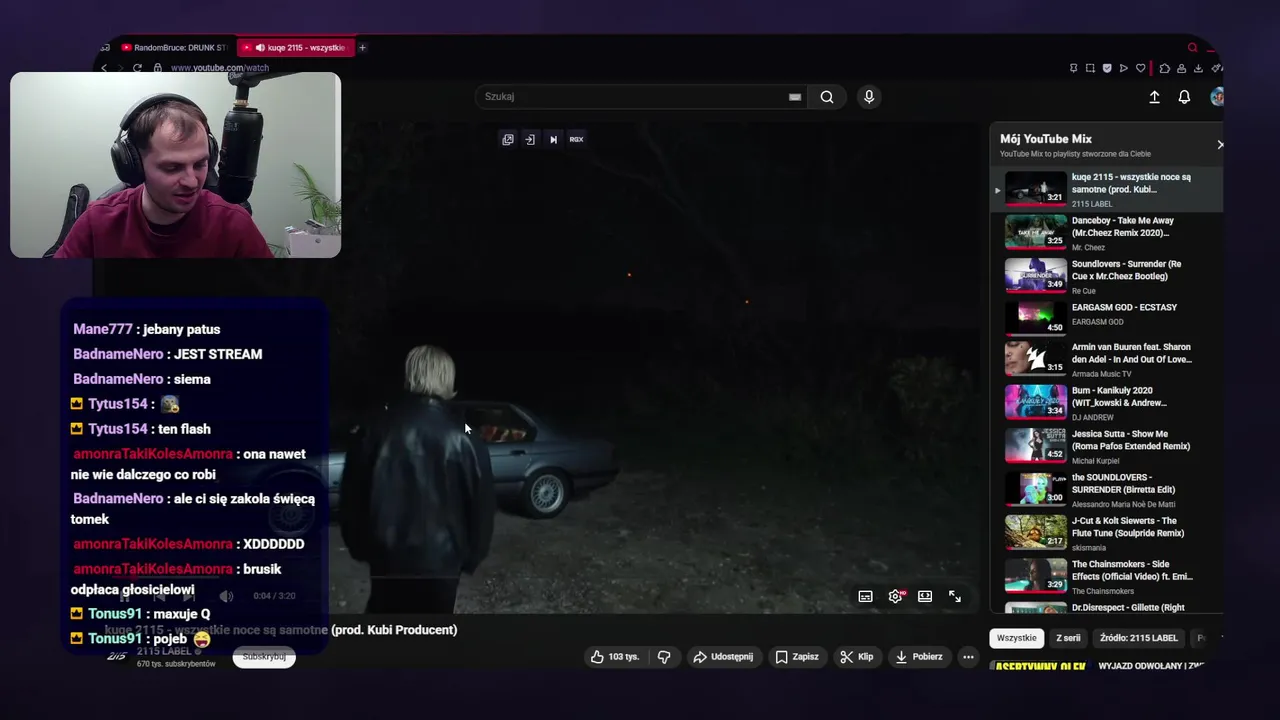The height and width of the screenshot is (720, 1280).
Task: Like the video with 103 tys. button
Action: pos(614,657)
